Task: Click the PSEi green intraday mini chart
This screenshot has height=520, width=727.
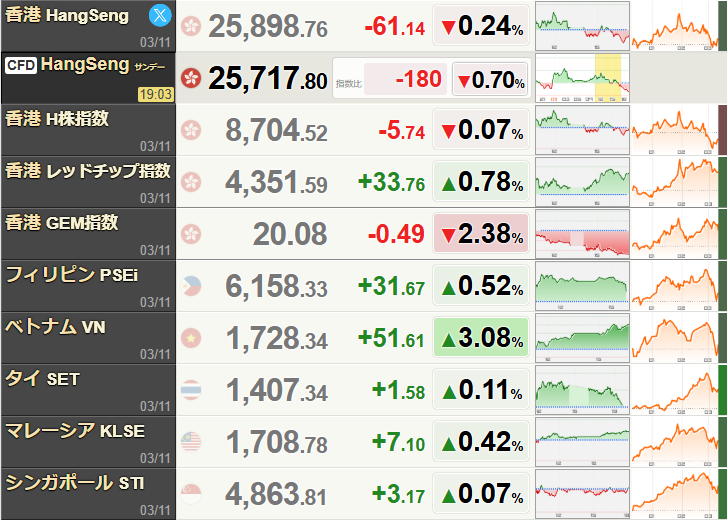Action: [x=582, y=286]
